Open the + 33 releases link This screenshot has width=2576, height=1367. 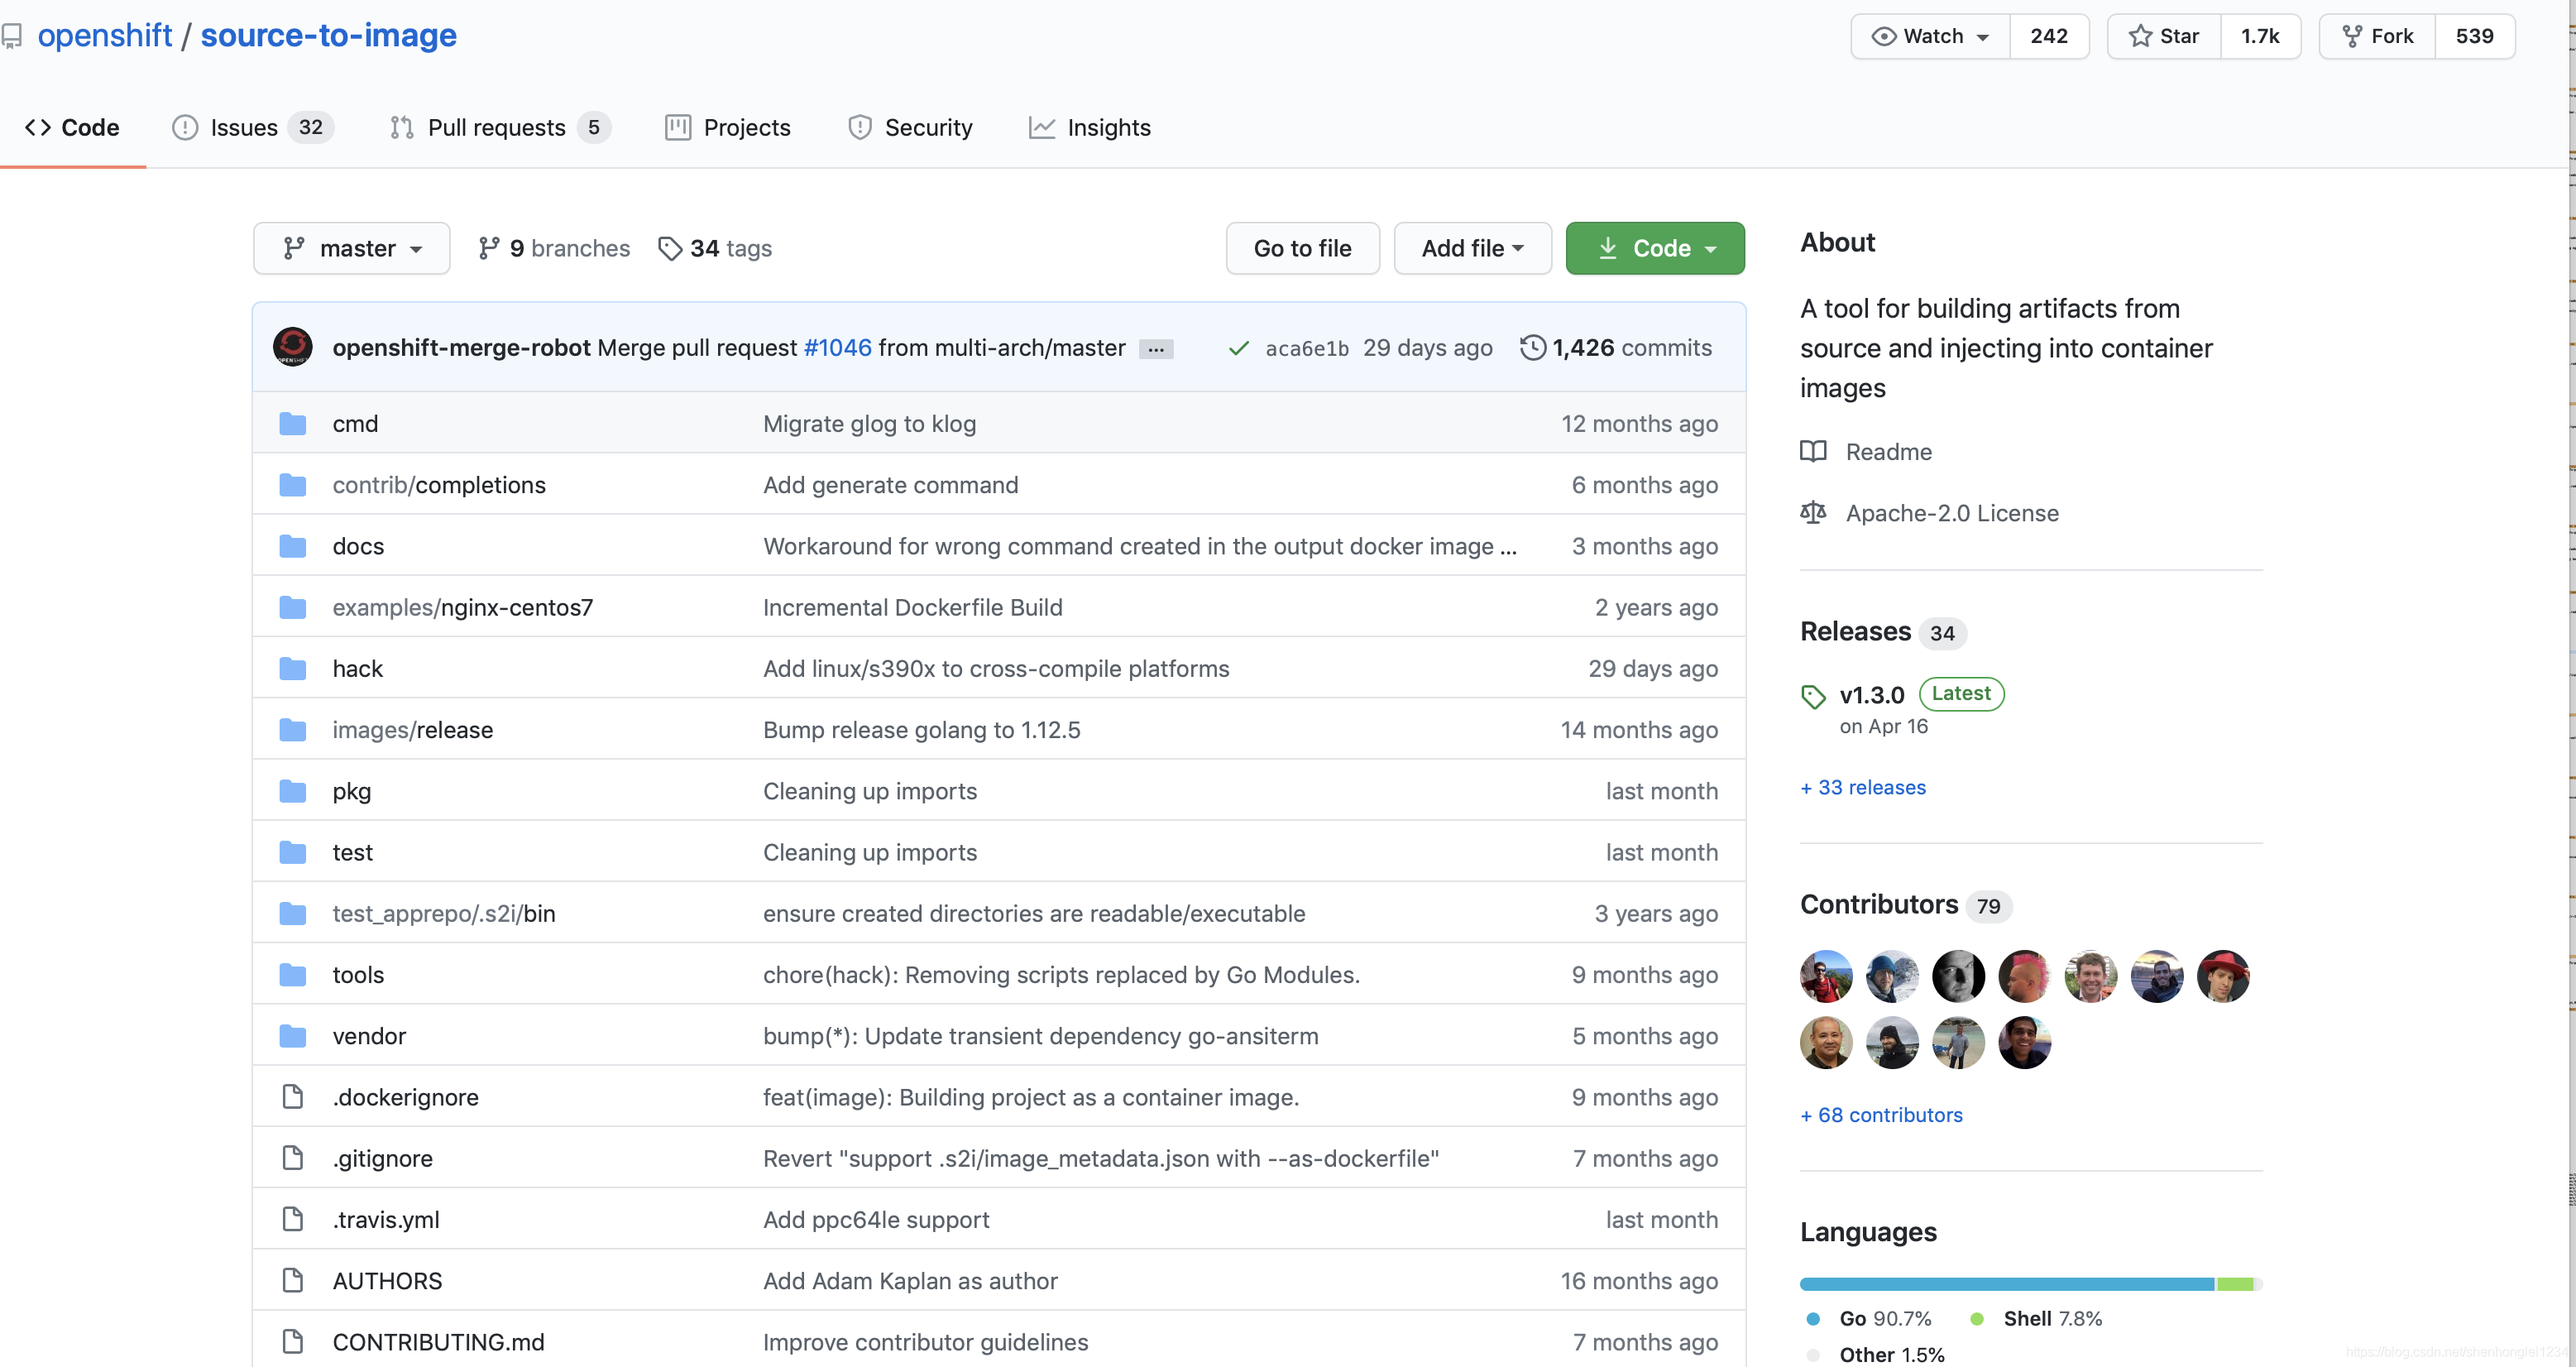pyautogui.click(x=1863, y=787)
